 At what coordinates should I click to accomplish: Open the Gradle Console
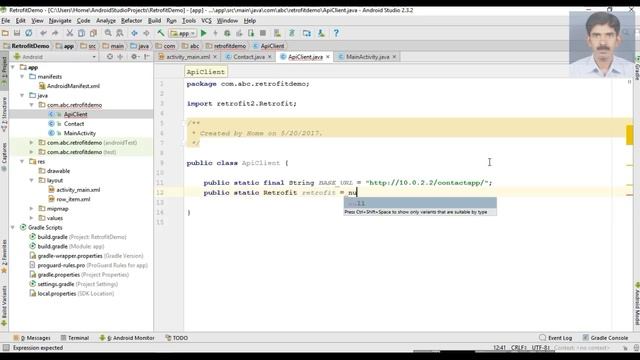coord(605,338)
